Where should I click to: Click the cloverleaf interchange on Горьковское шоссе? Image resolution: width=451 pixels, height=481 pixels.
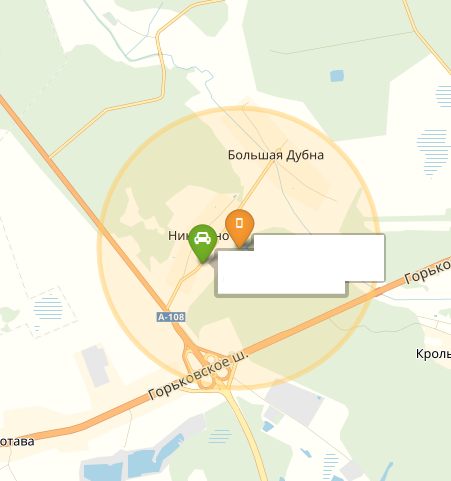pyautogui.click(x=208, y=367)
